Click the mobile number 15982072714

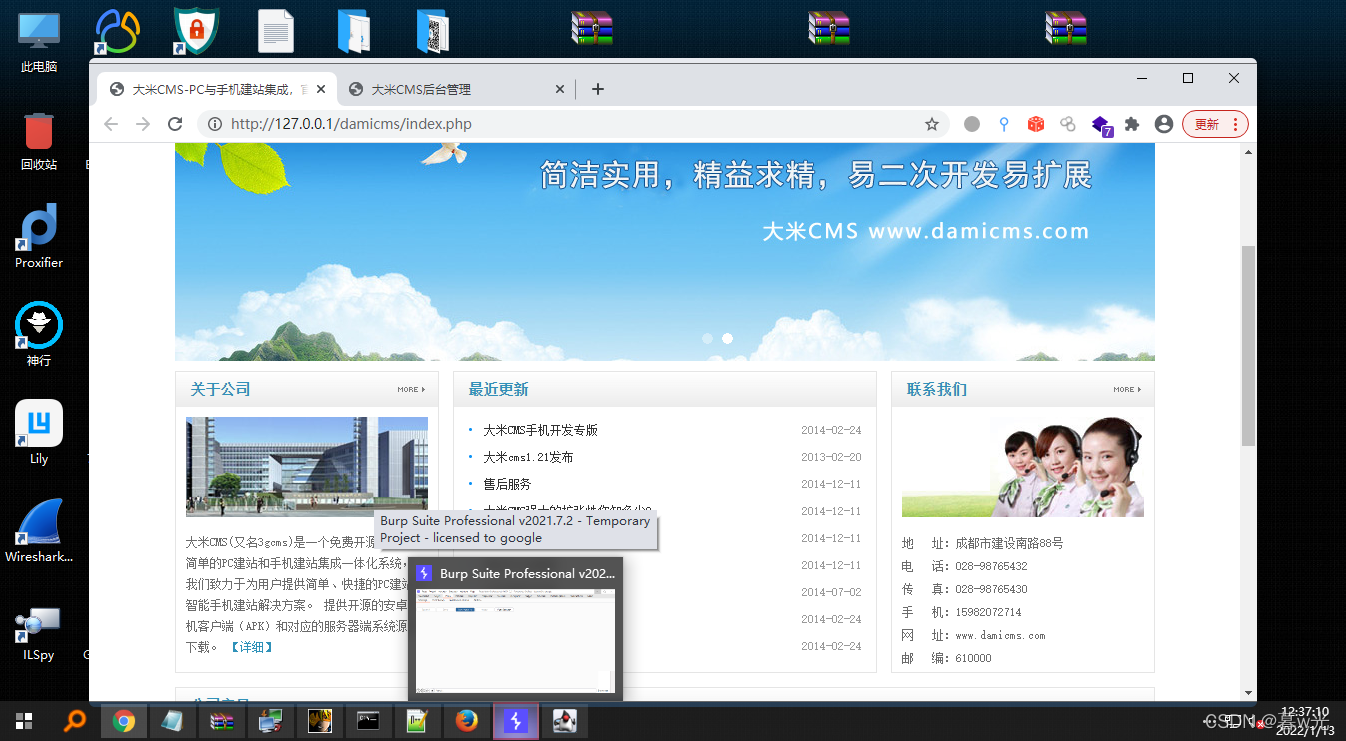pyautogui.click(x=988, y=612)
